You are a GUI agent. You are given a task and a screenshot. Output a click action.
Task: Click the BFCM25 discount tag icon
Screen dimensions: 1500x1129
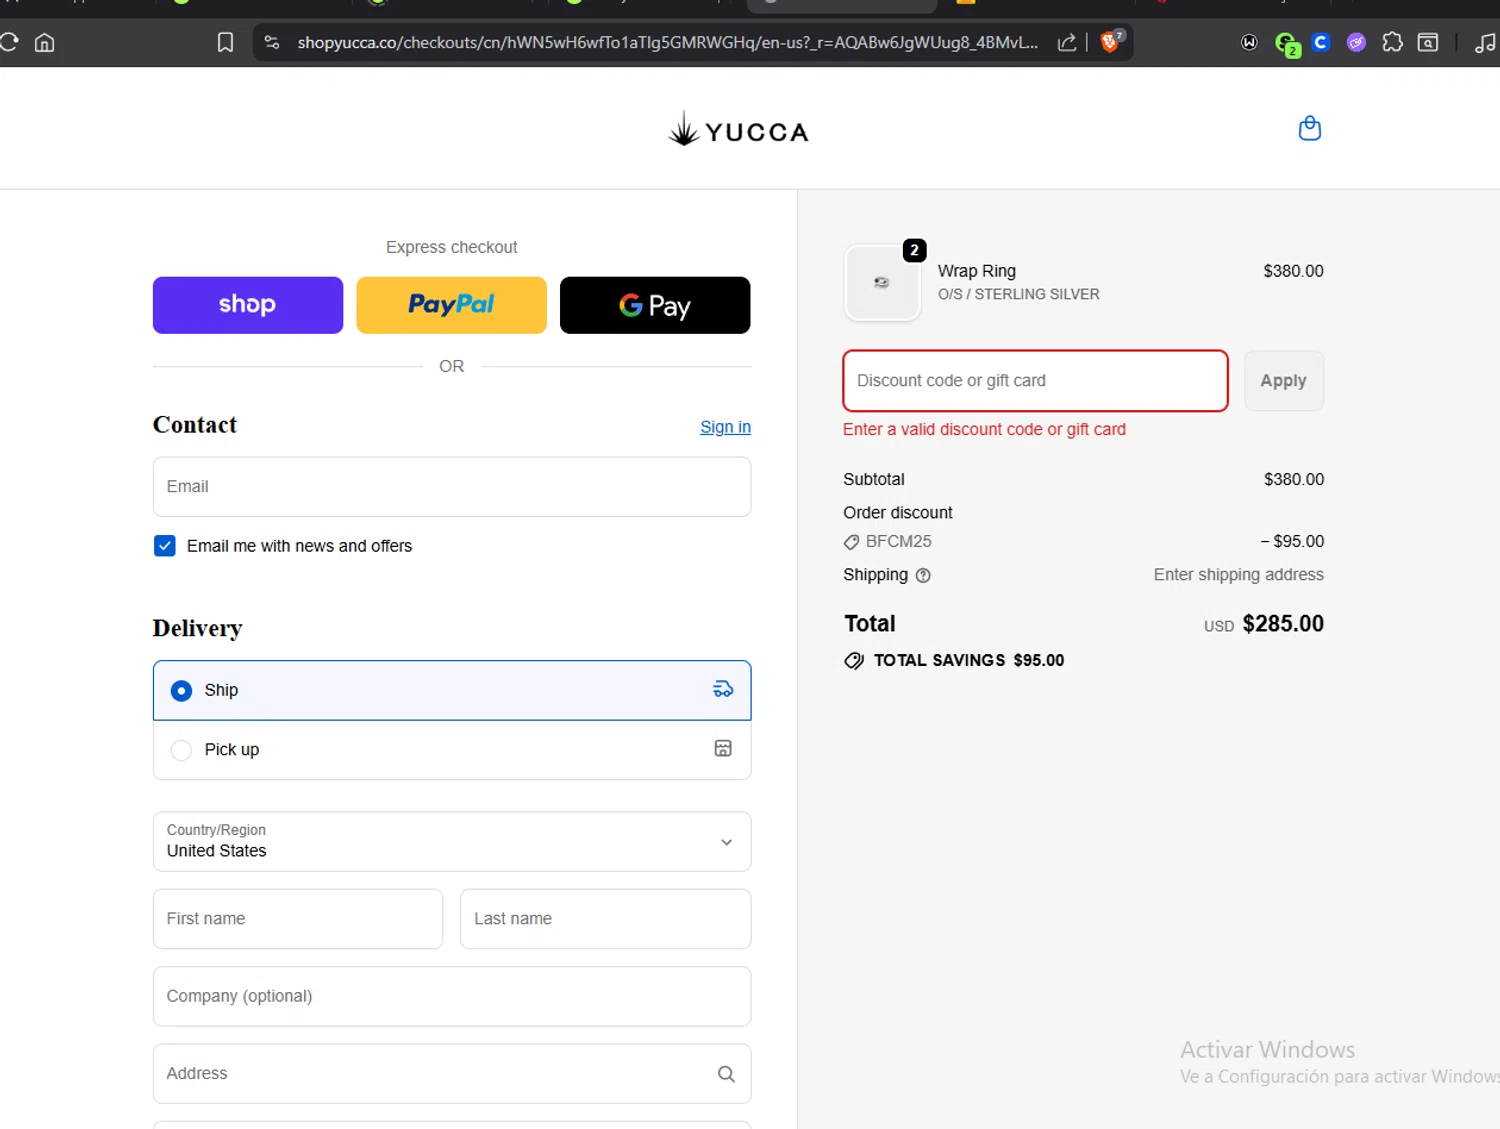click(851, 542)
